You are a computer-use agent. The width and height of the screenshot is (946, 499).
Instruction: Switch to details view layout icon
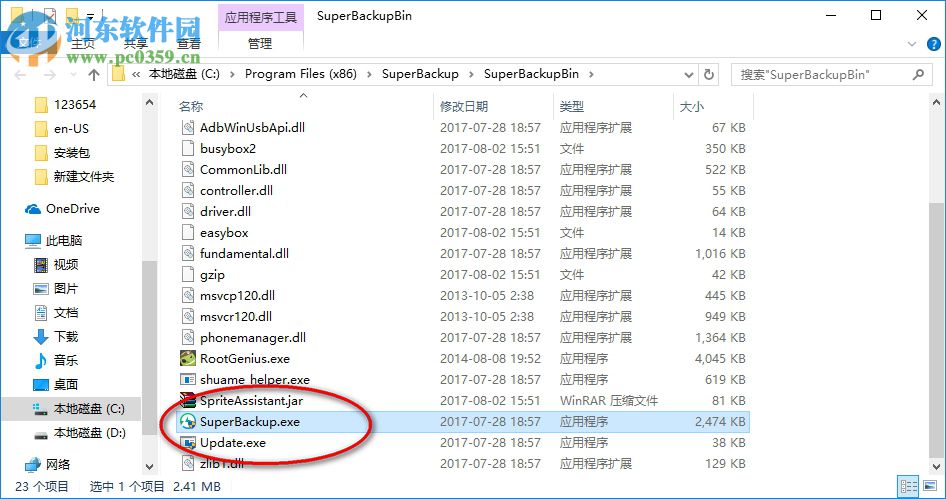click(x=908, y=486)
